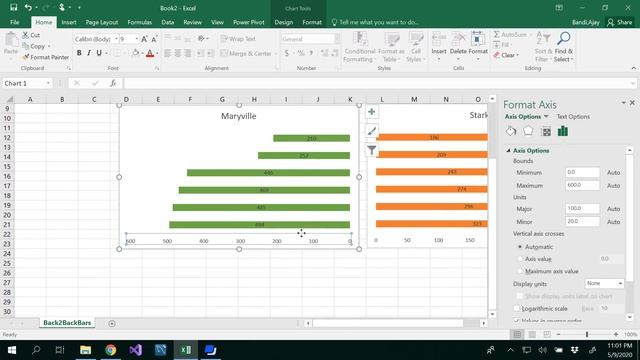640x360 pixels.
Task: Open the File tab
Action: click(15, 22)
